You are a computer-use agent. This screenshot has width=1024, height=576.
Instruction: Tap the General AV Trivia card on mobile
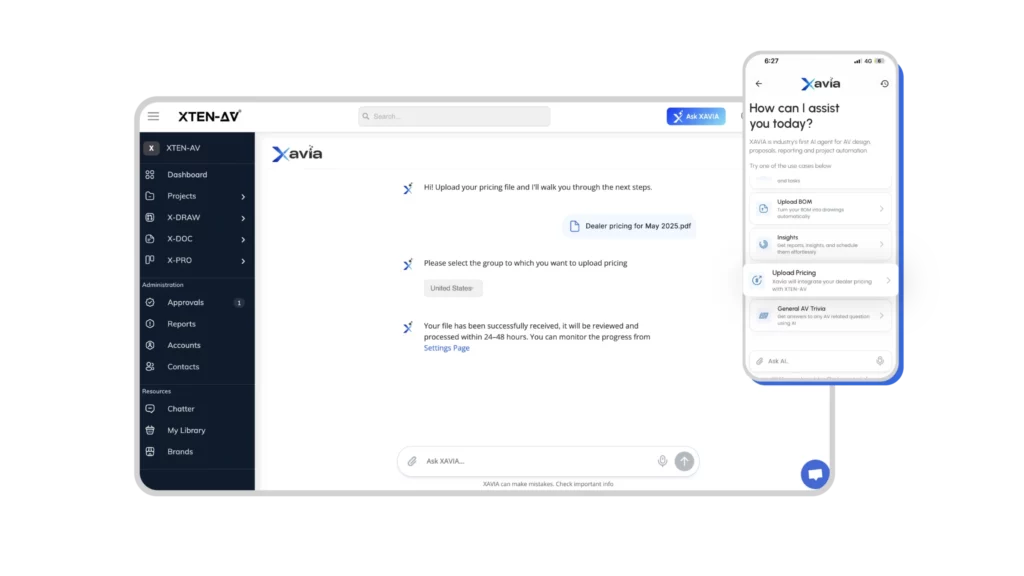tap(820, 316)
